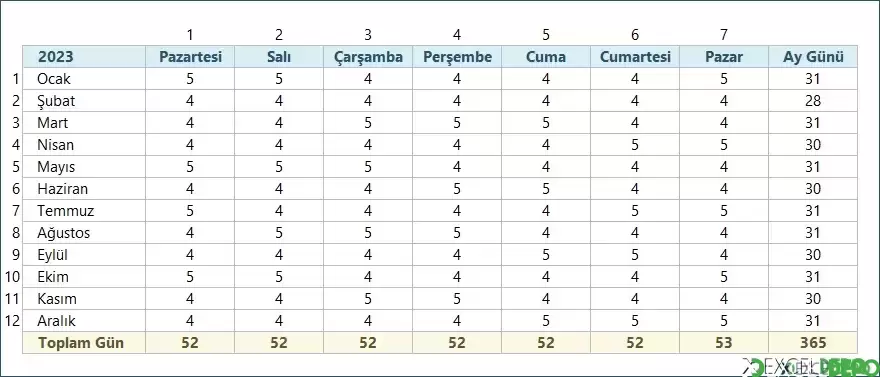This screenshot has width=880, height=377.
Task: Click the Perşembe header cell
Action: coord(457,57)
